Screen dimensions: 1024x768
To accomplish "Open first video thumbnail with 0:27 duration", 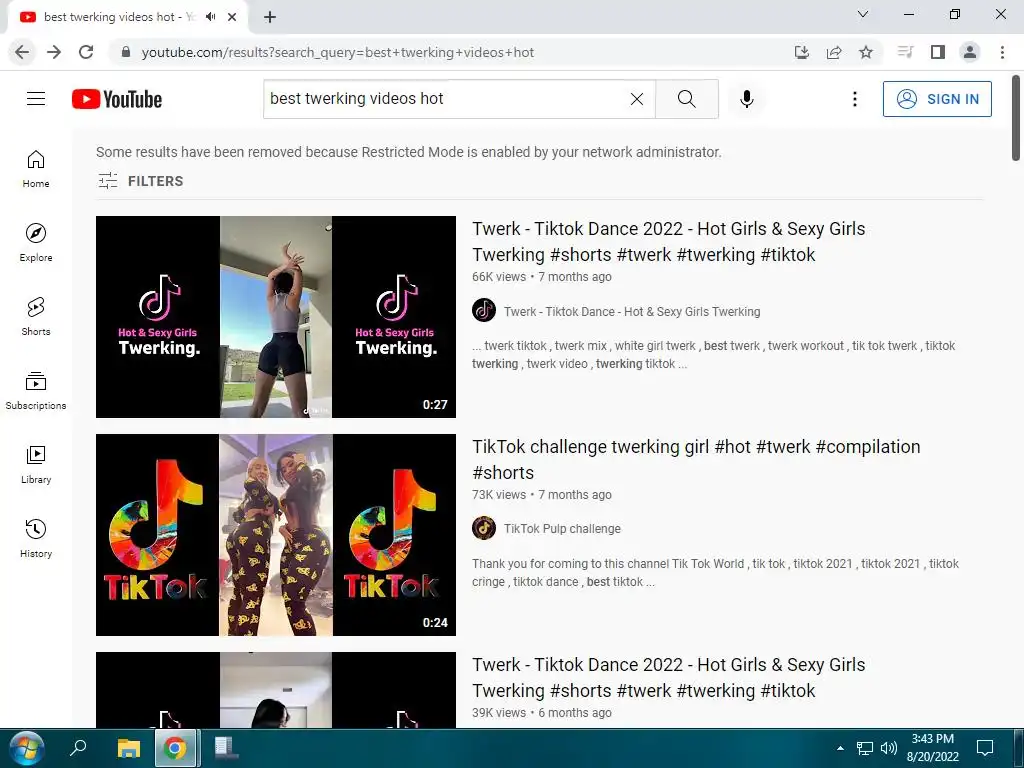I will (276, 317).
